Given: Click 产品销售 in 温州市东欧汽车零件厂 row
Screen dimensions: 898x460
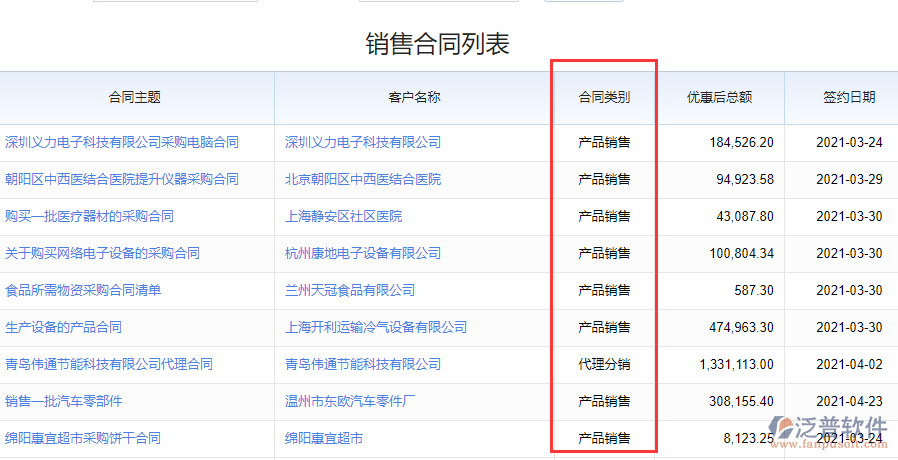Looking at the screenshot, I should point(604,401).
